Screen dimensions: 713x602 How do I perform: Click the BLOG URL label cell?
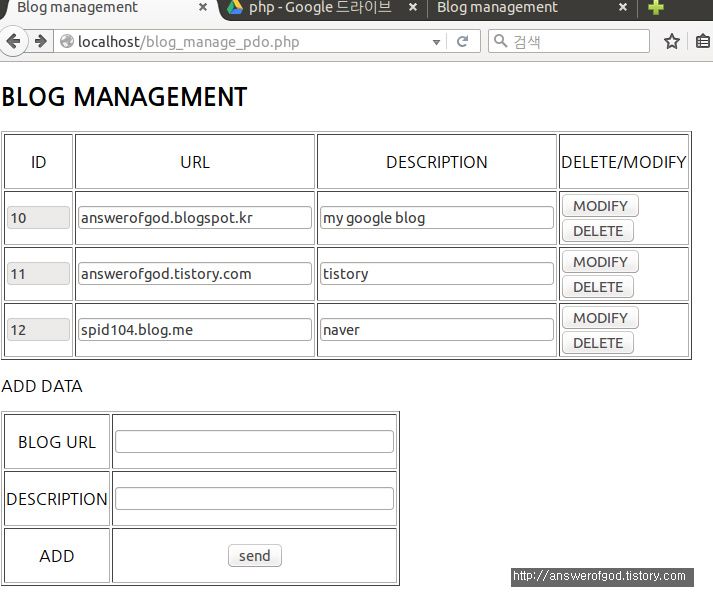pyautogui.click(x=57, y=442)
